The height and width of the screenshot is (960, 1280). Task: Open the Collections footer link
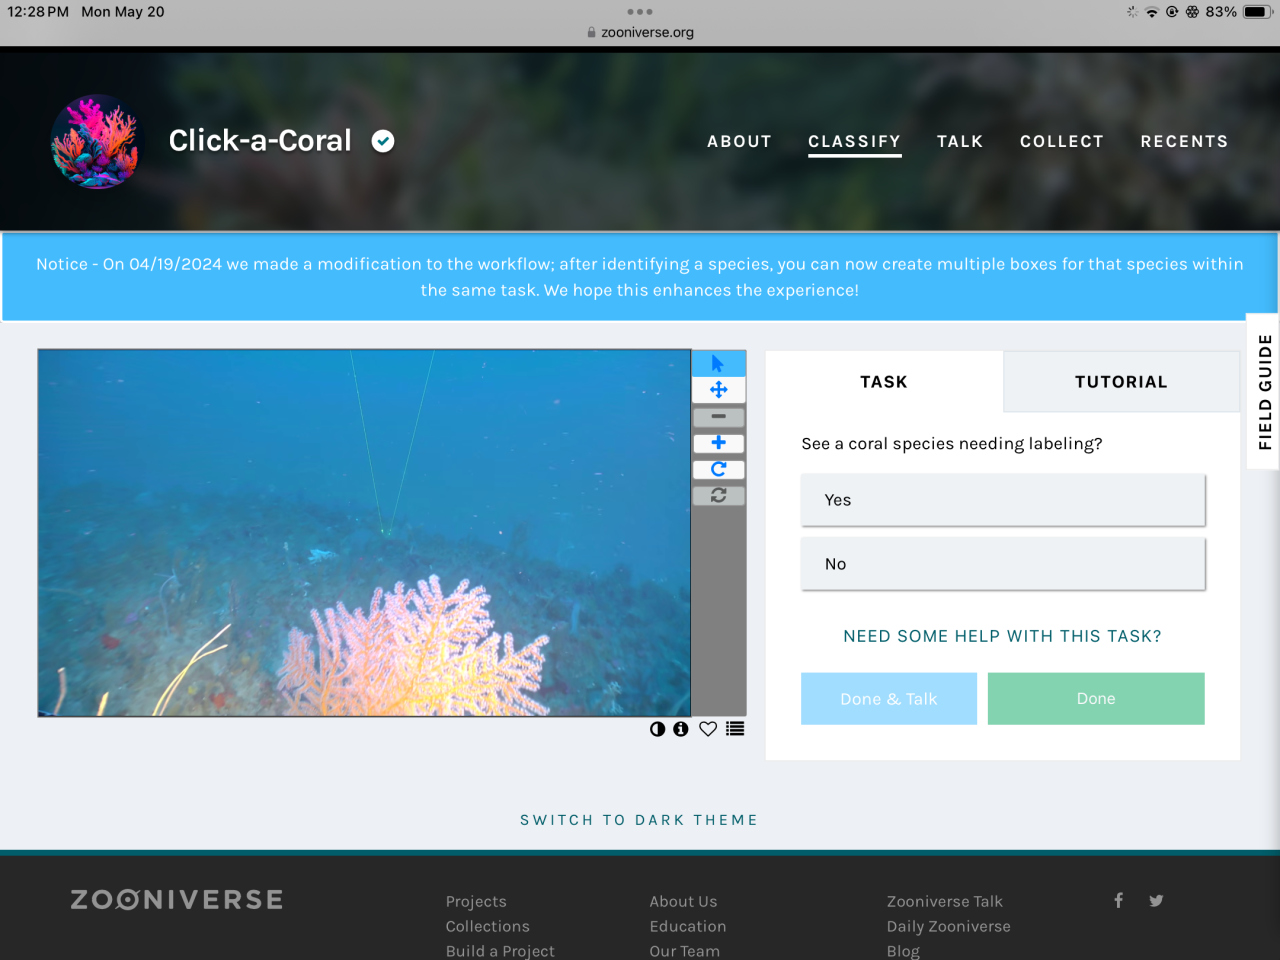pyautogui.click(x=488, y=926)
